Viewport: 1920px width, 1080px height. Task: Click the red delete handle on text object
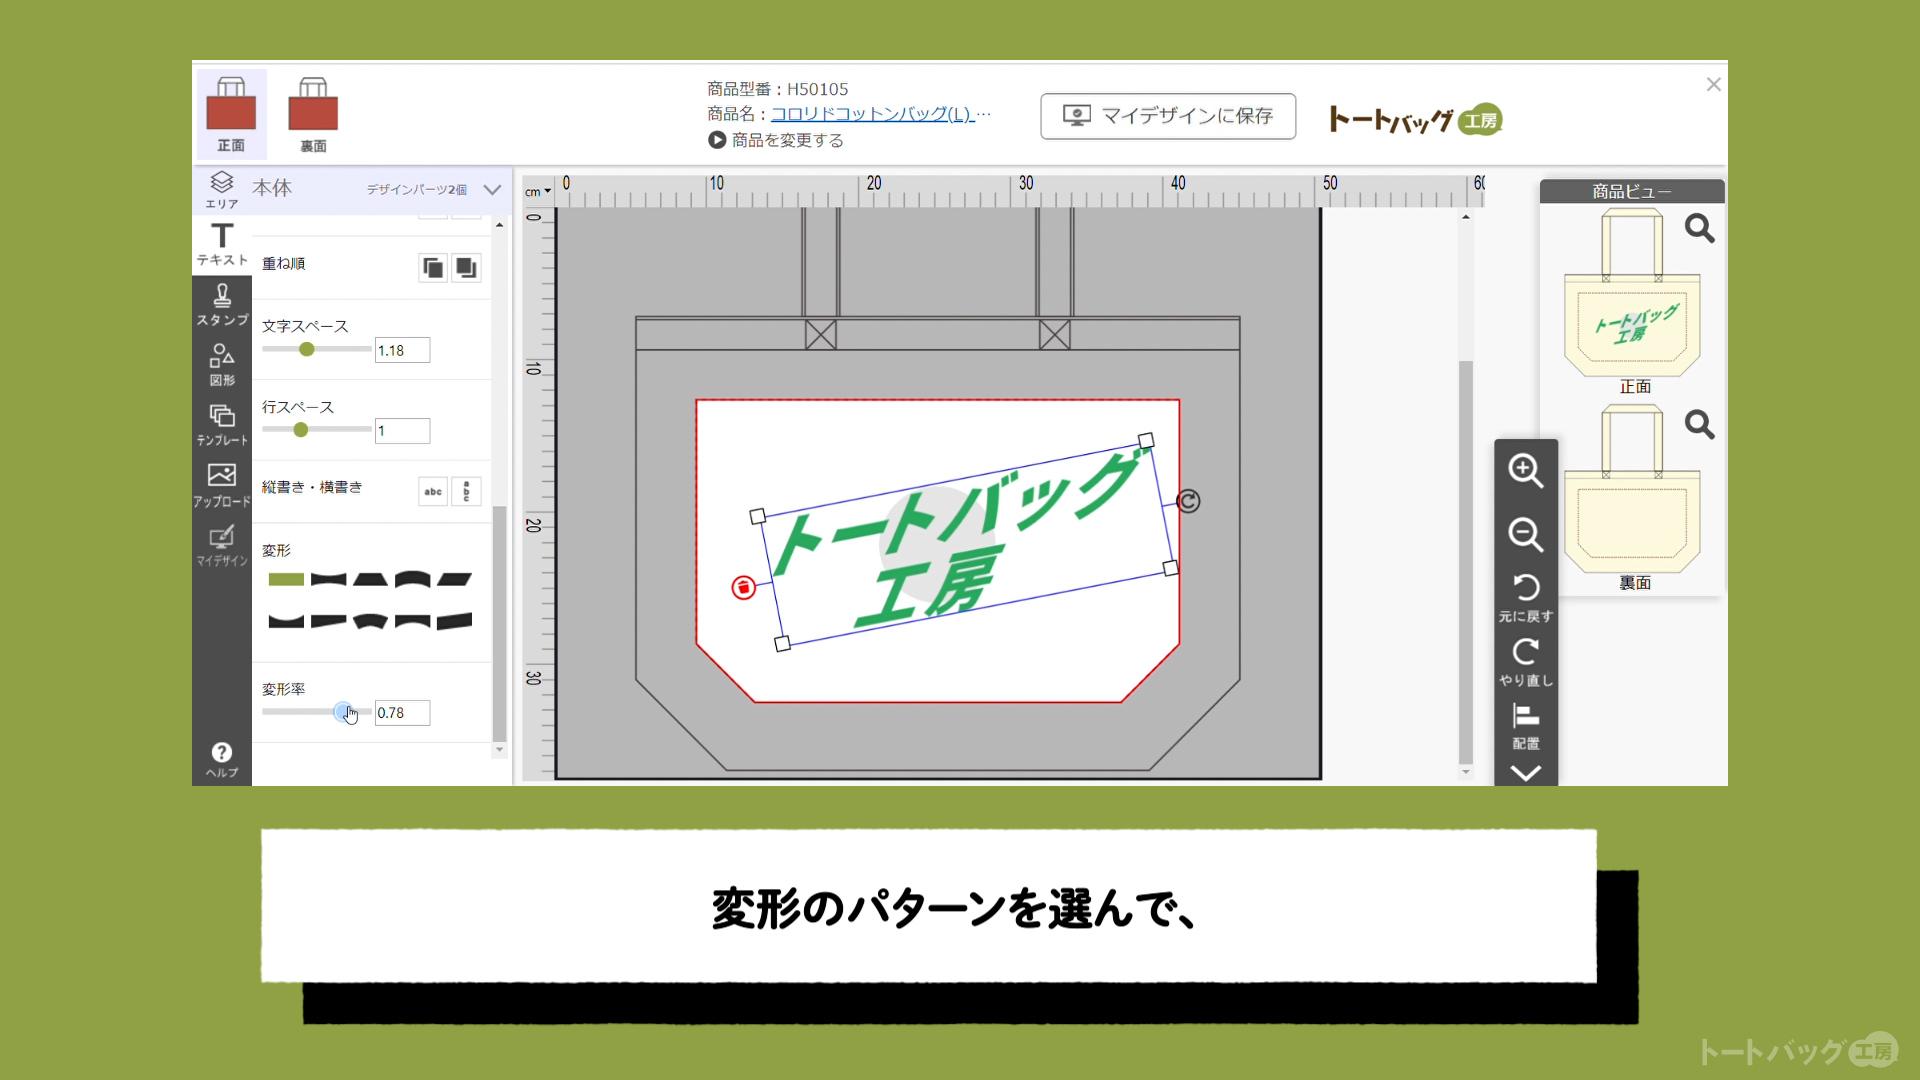pyautogui.click(x=743, y=588)
